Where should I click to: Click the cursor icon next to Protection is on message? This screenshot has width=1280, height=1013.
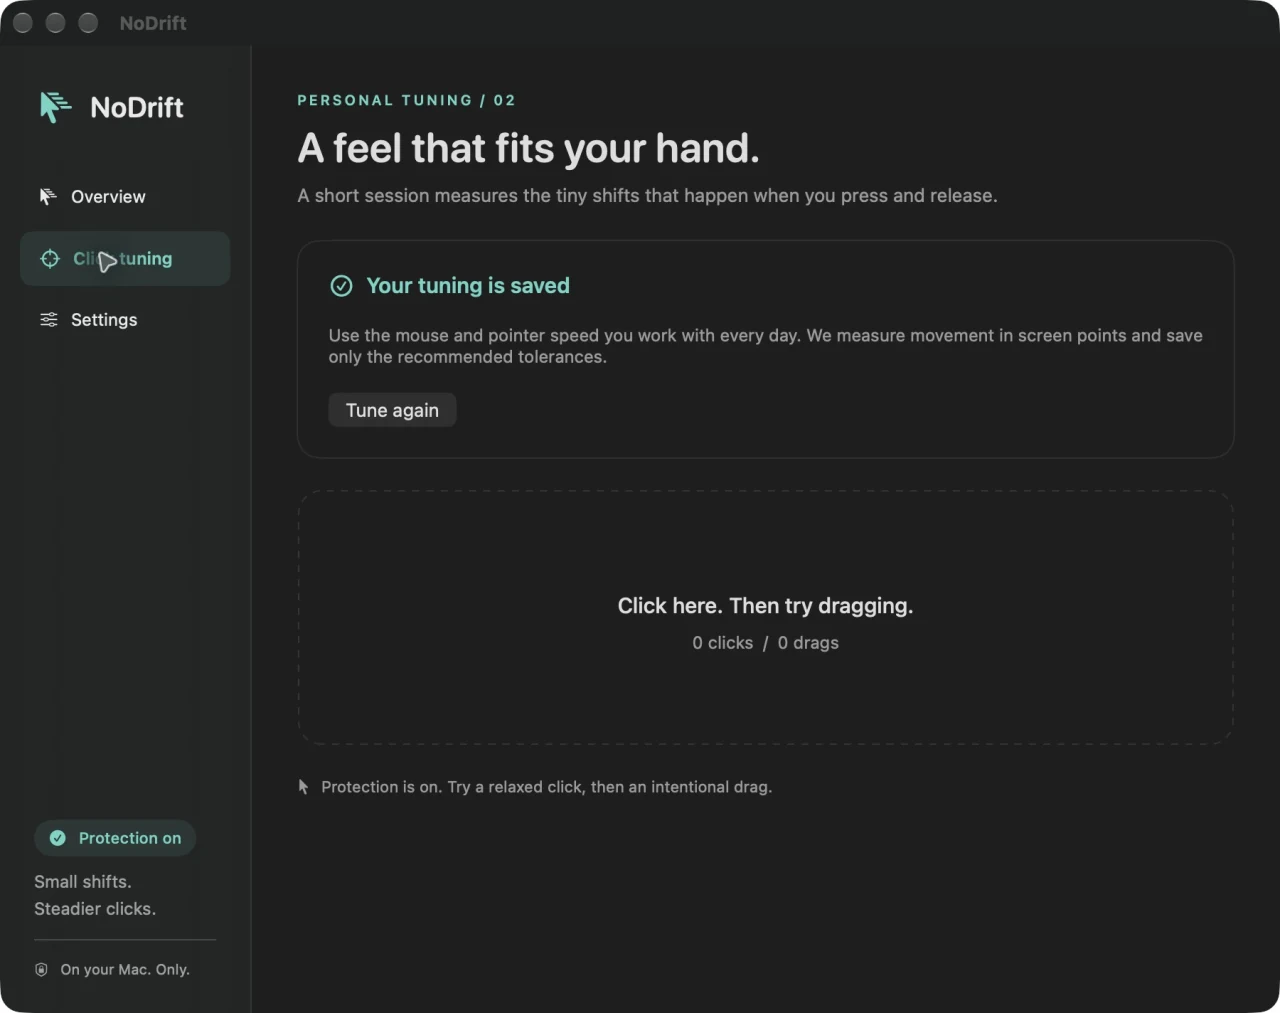click(x=303, y=787)
